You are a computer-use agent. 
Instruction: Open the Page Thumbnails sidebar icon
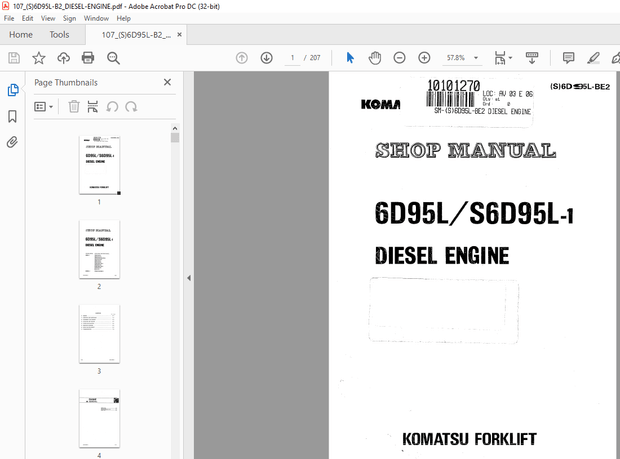[x=13, y=90]
